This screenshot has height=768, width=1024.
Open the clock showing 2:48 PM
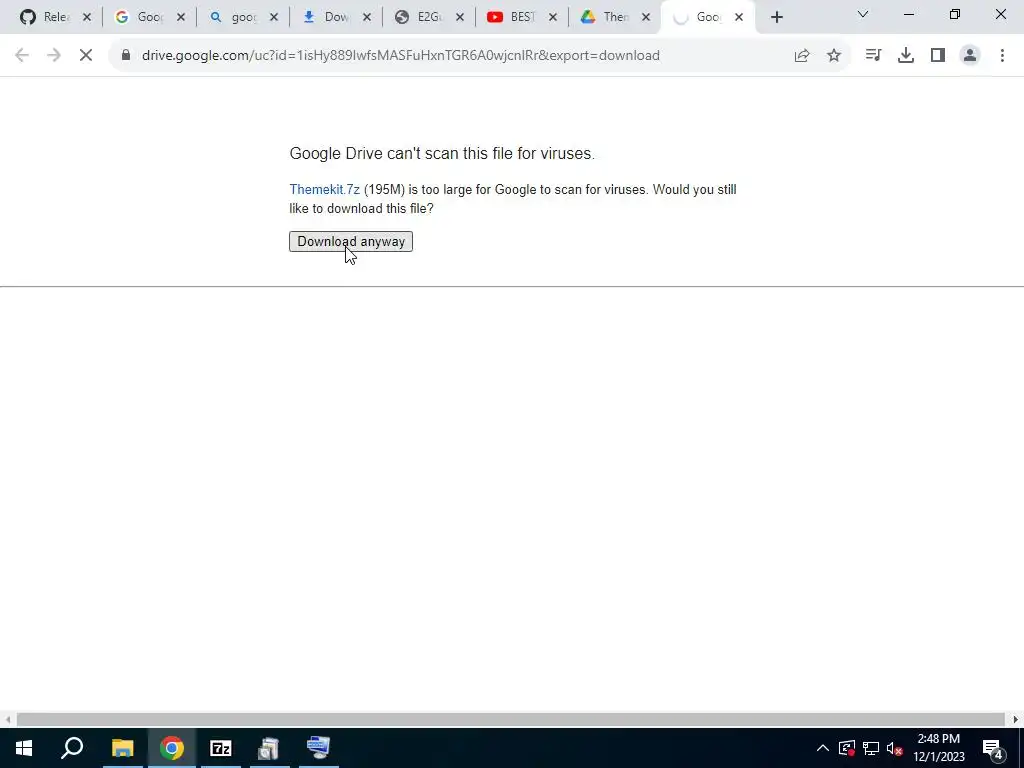pyautogui.click(x=938, y=748)
